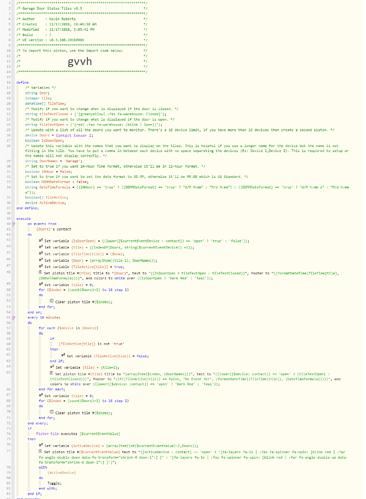Image resolution: width=366 pixels, height=499 pixels.
Task: Click the set-variable icon for {TileTime[tile]} = $now
Action: pyautogui.click(x=41, y=253)
